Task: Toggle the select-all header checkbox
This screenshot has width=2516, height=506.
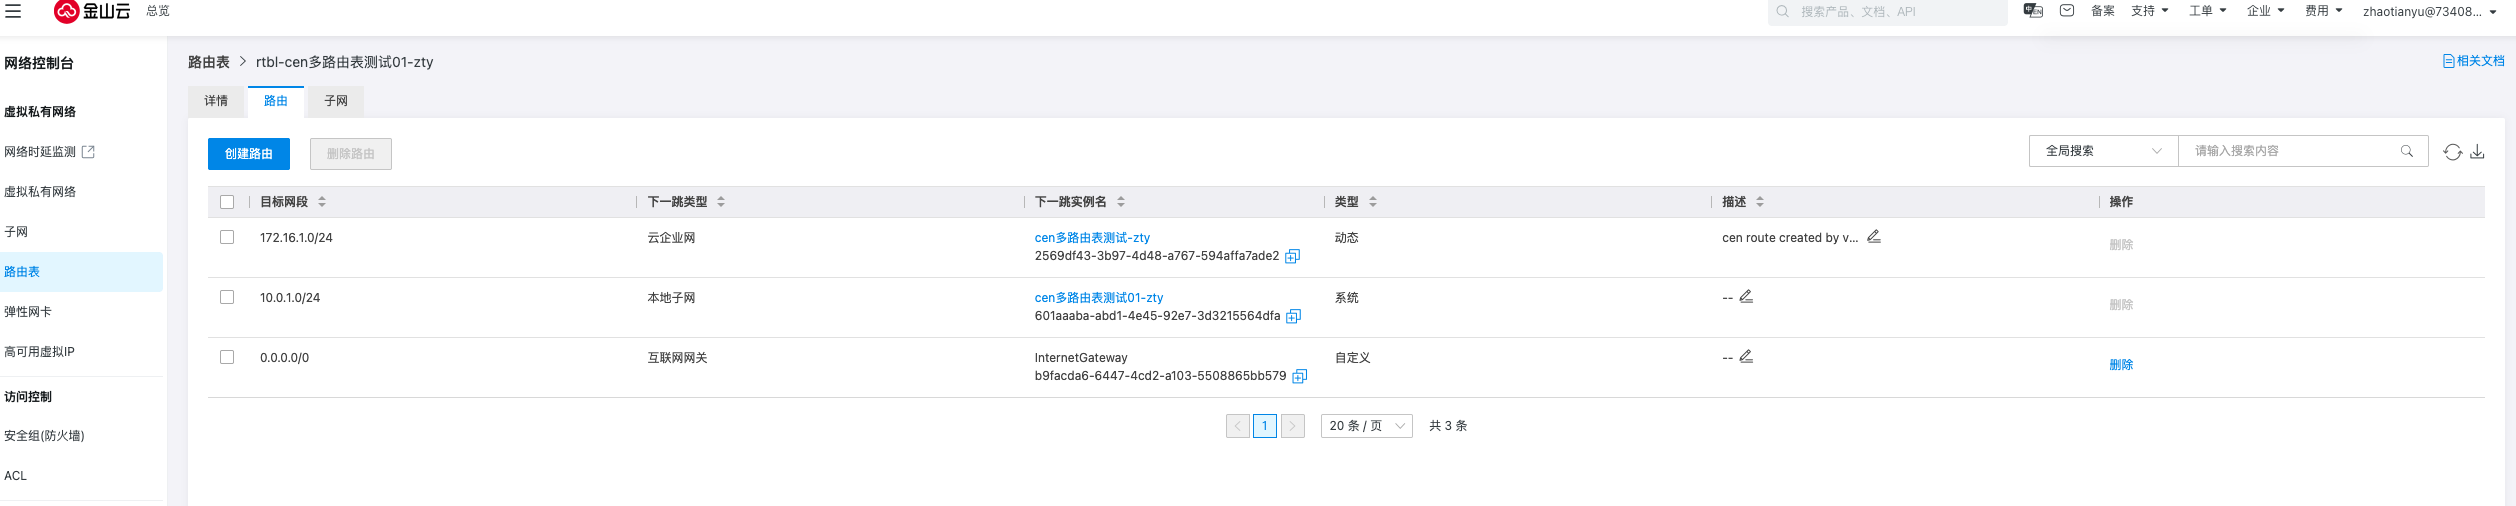Action: (227, 202)
